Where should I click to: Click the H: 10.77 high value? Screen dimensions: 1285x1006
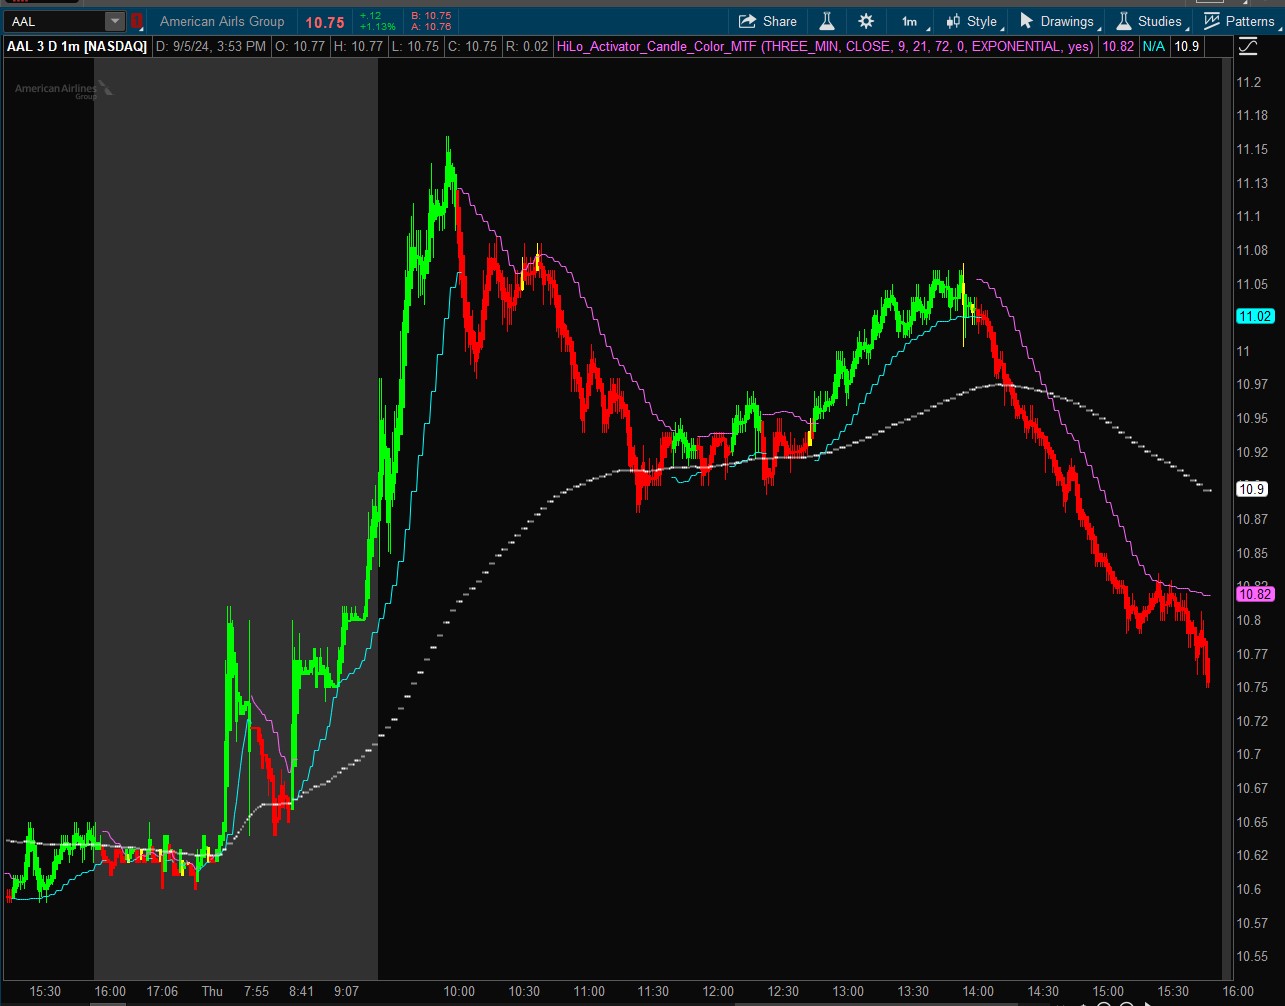(358, 46)
